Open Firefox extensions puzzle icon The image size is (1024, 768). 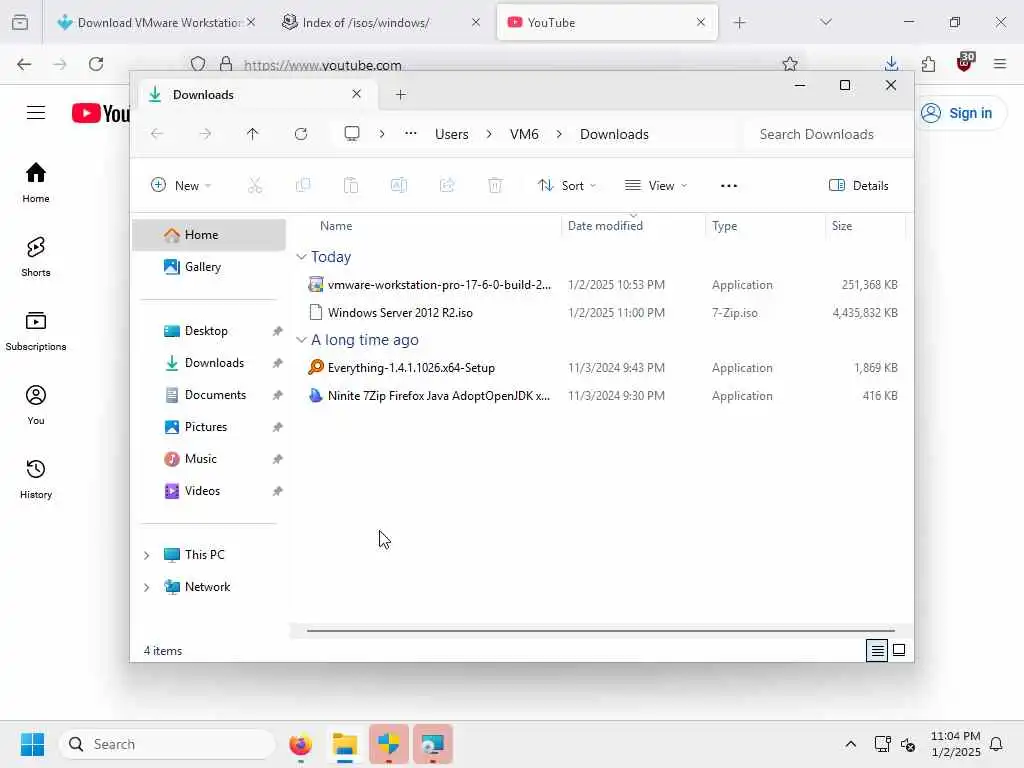point(928,63)
